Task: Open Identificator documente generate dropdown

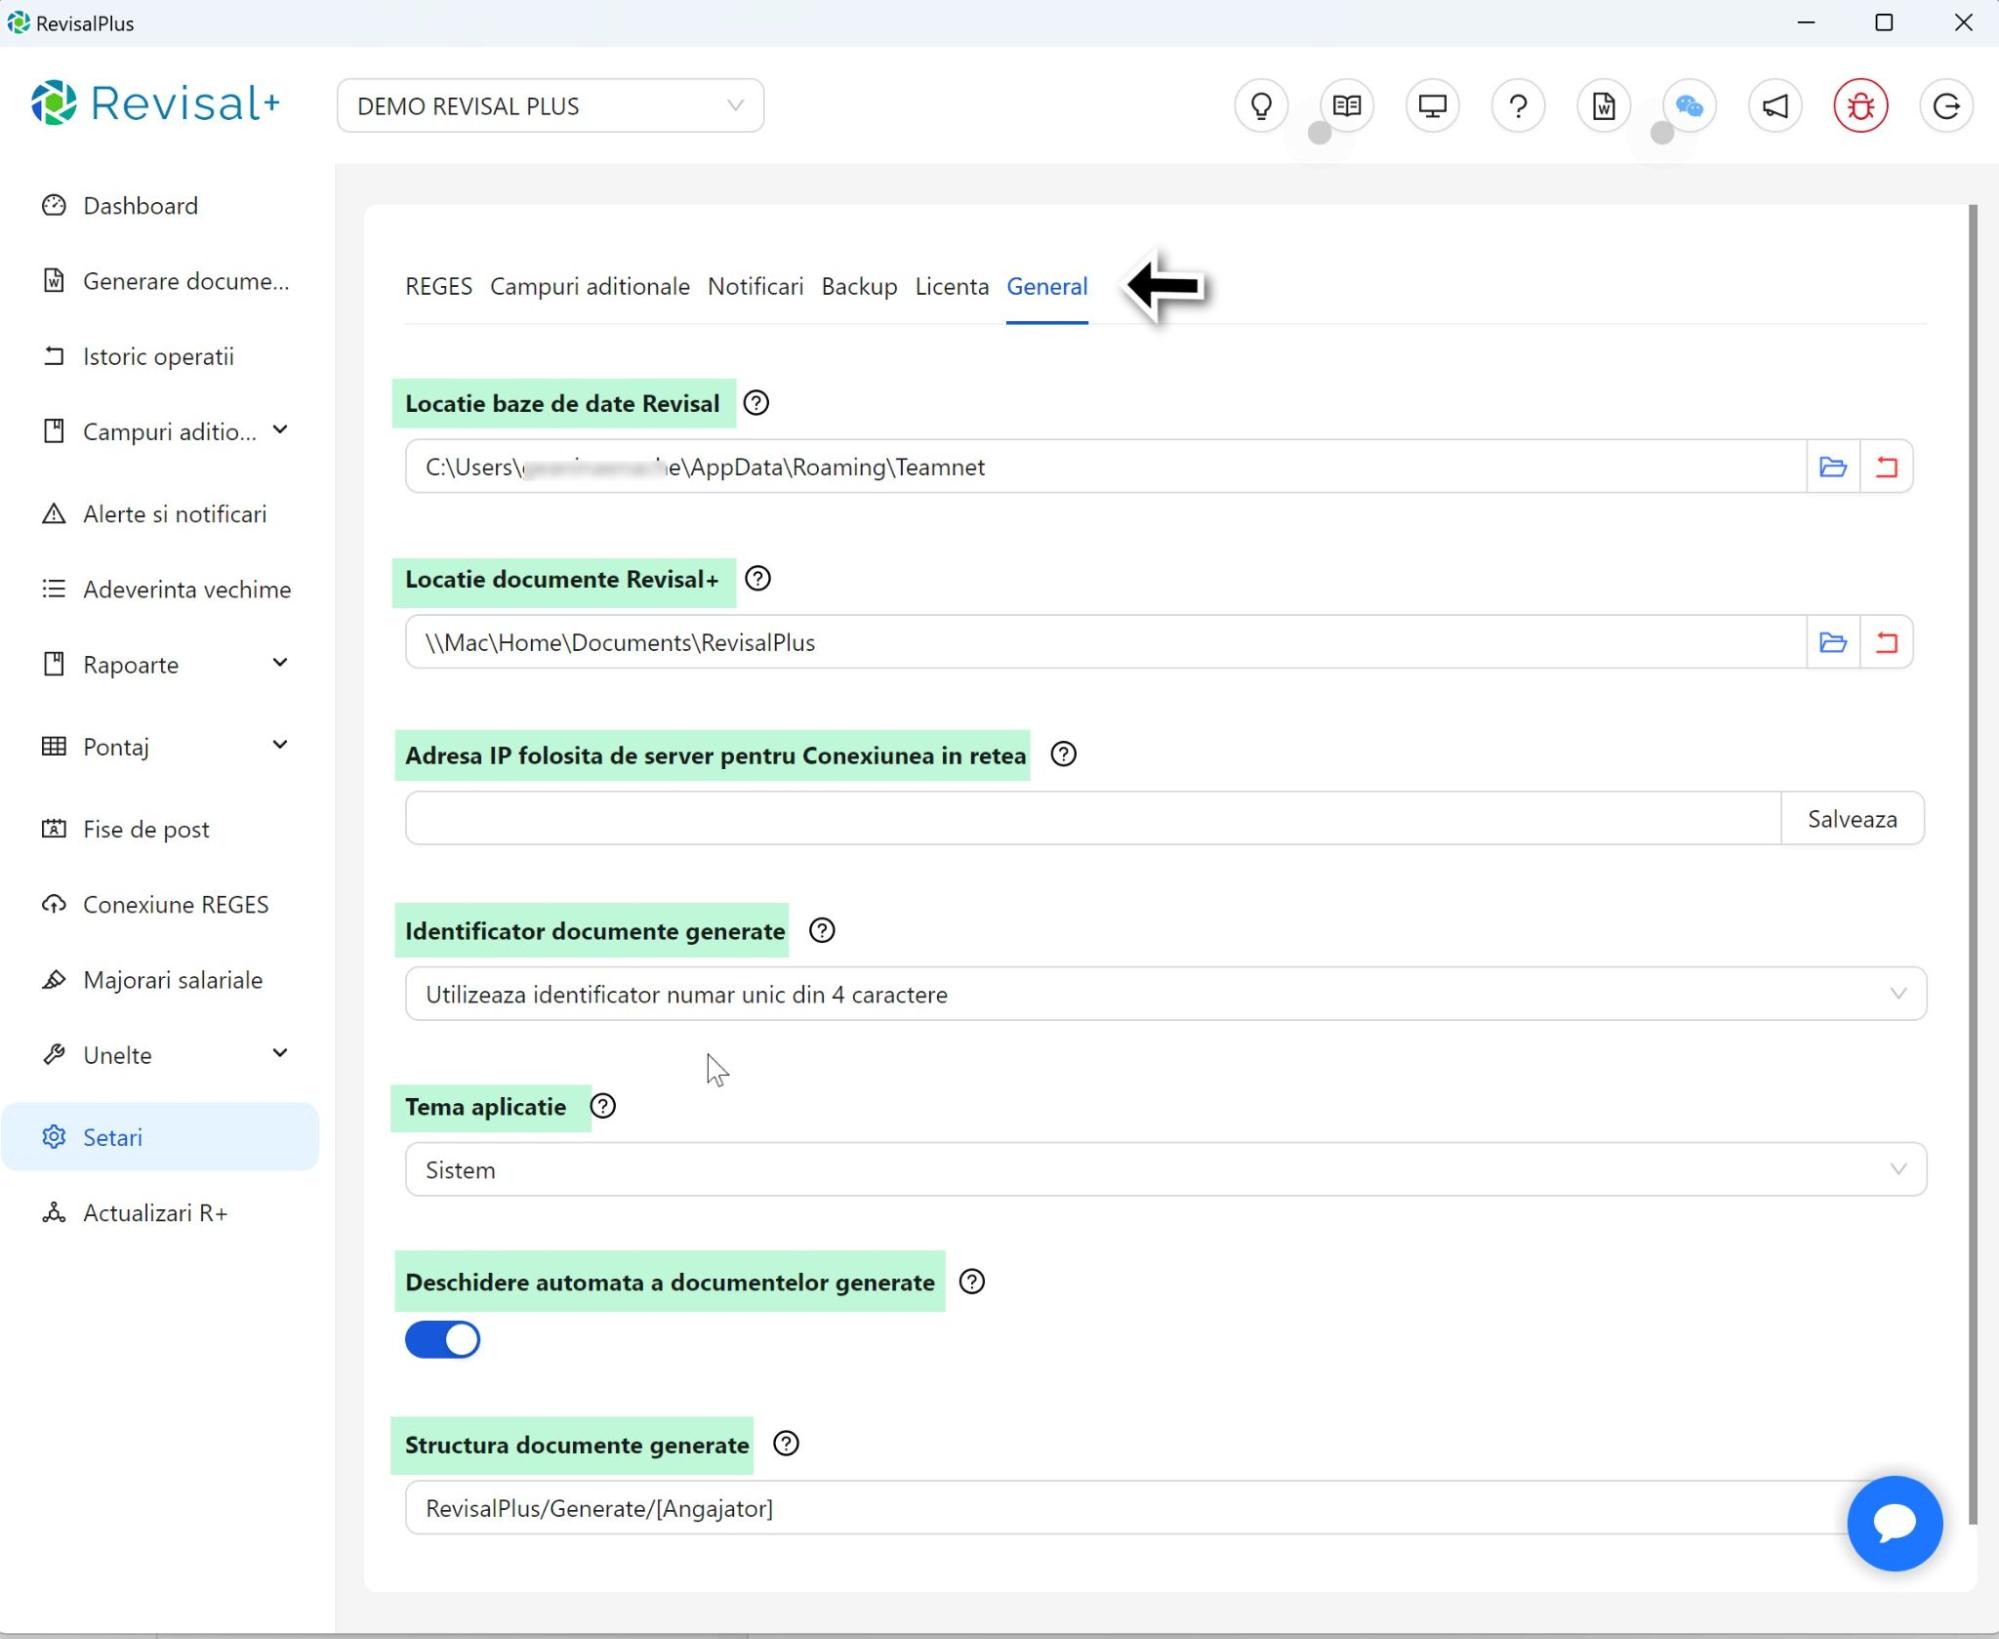Action: tap(1165, 994)
